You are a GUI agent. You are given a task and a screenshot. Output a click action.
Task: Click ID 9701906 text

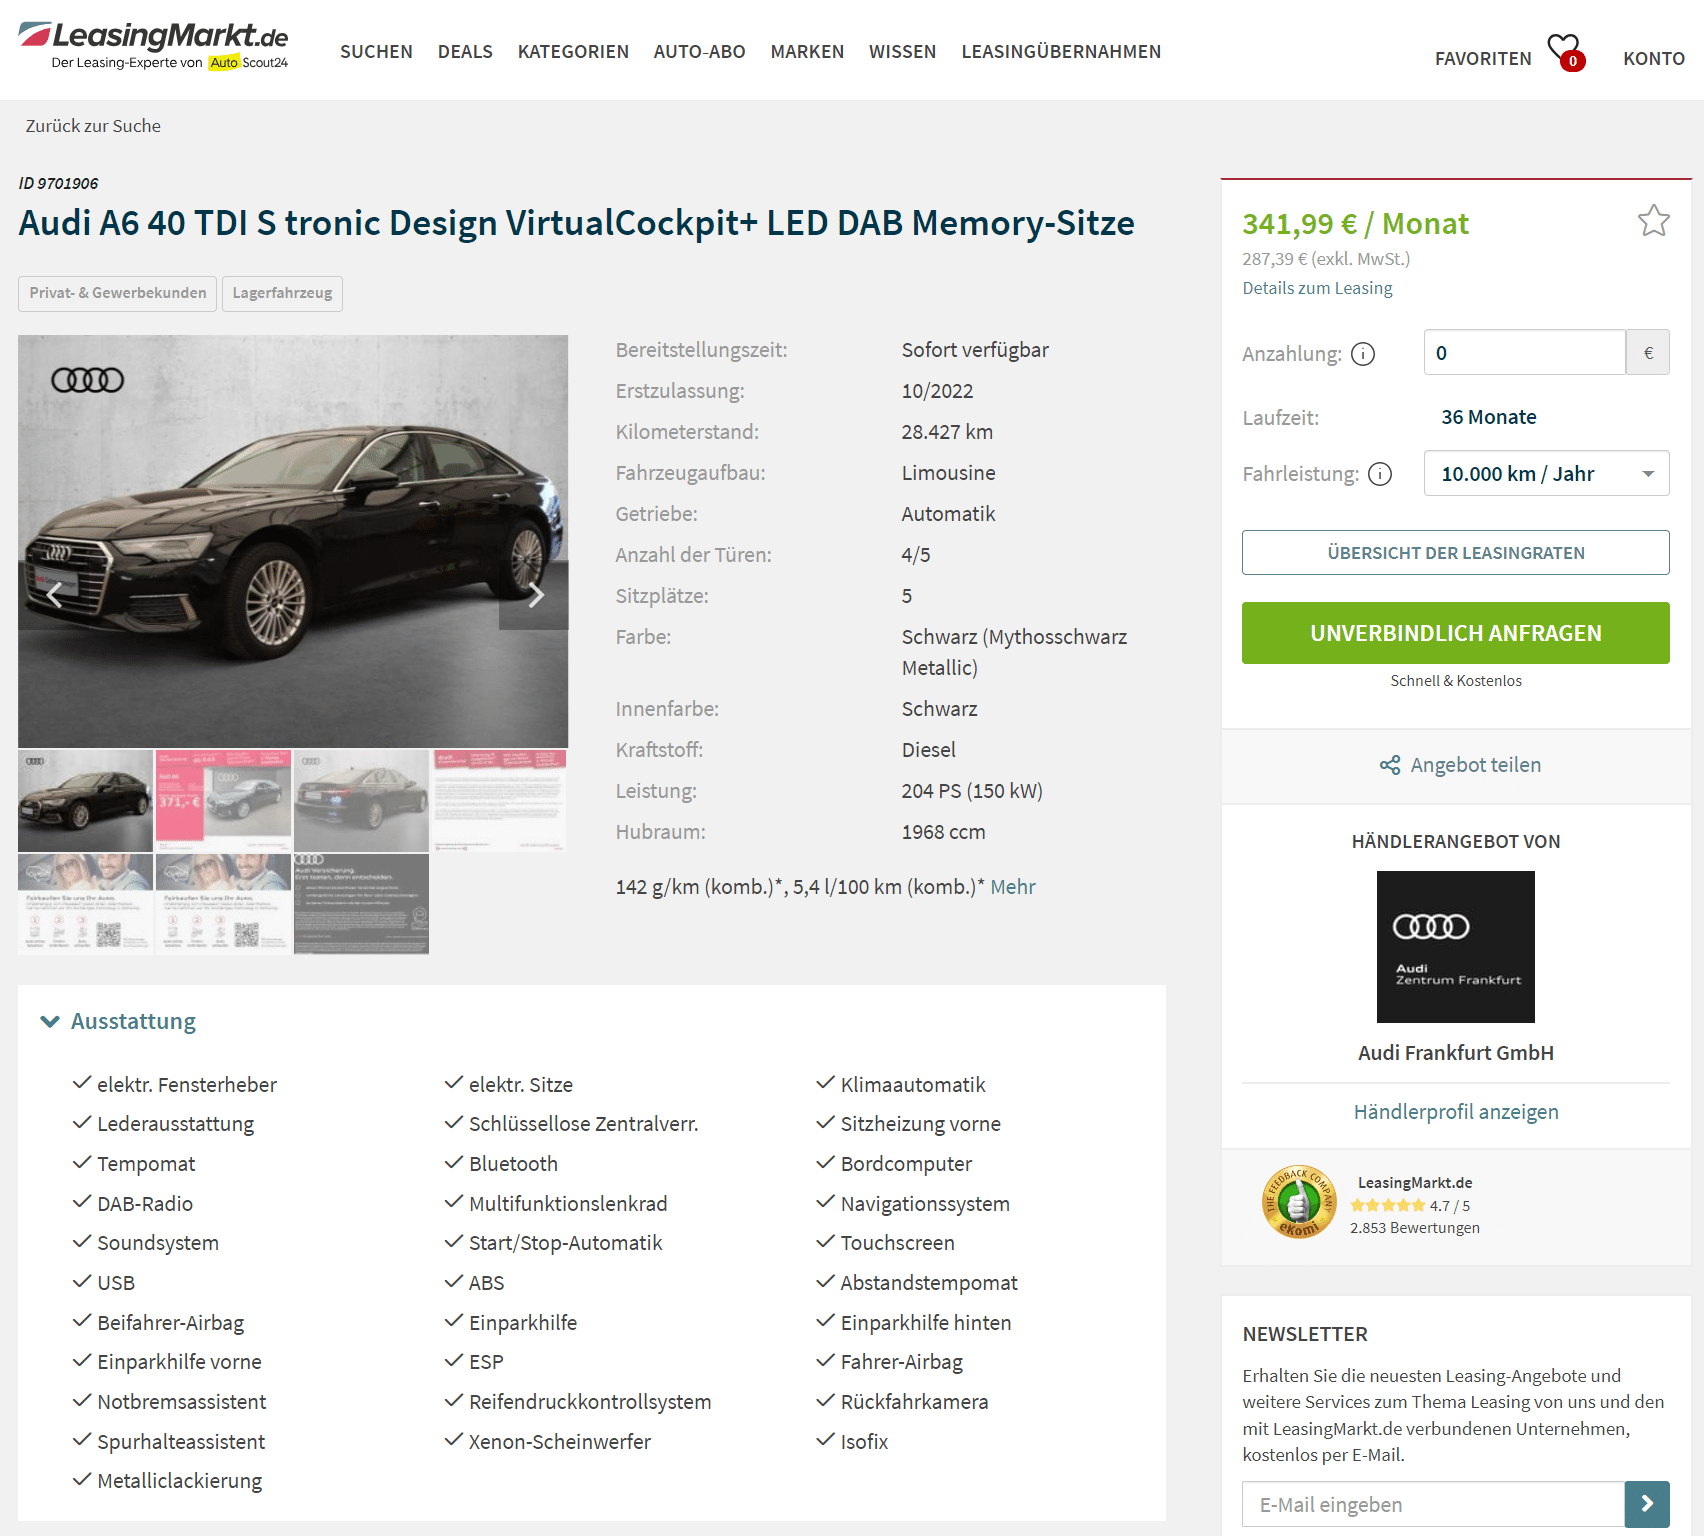[x=58, y=183]
